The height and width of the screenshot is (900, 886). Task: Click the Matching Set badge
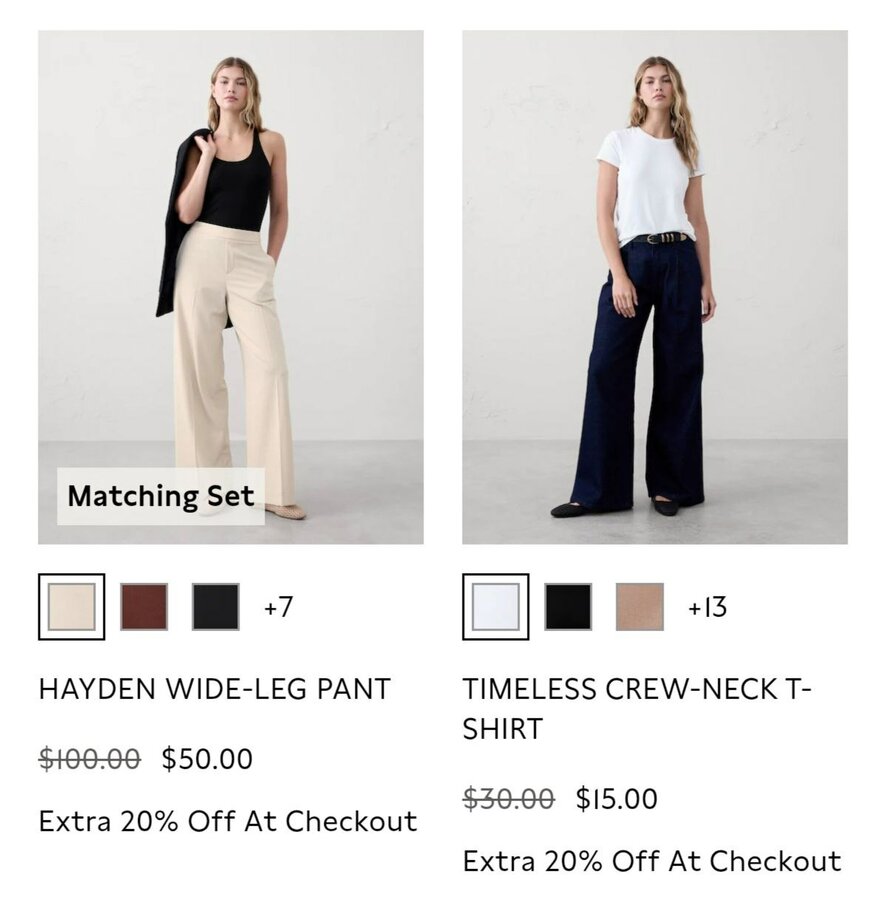[161, 496]
